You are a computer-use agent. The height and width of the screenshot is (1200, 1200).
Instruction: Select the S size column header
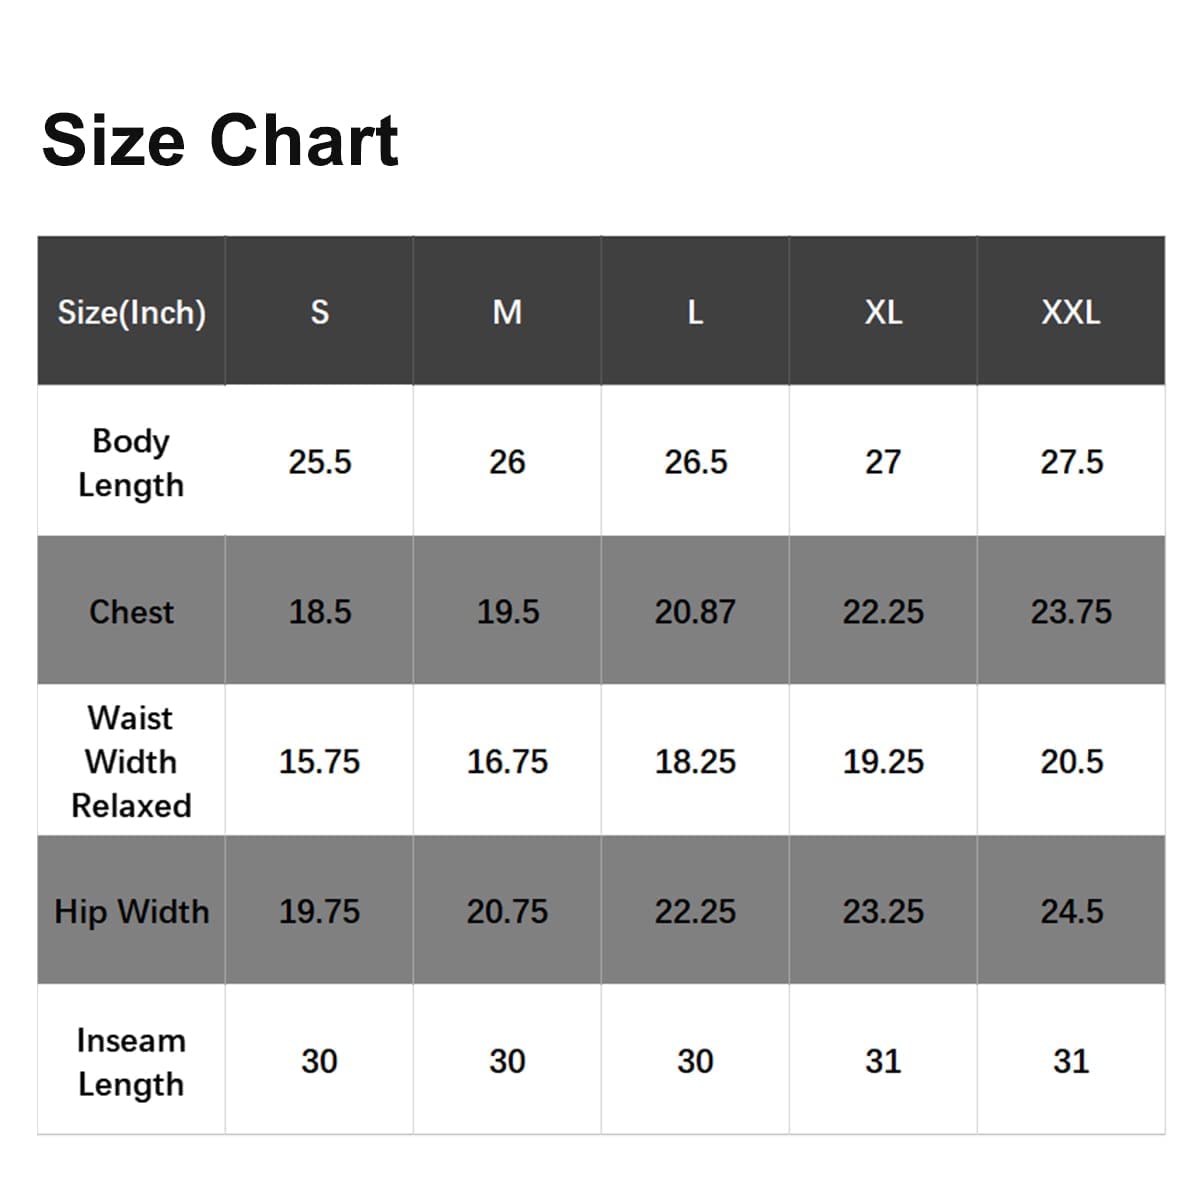coord(319,311)
